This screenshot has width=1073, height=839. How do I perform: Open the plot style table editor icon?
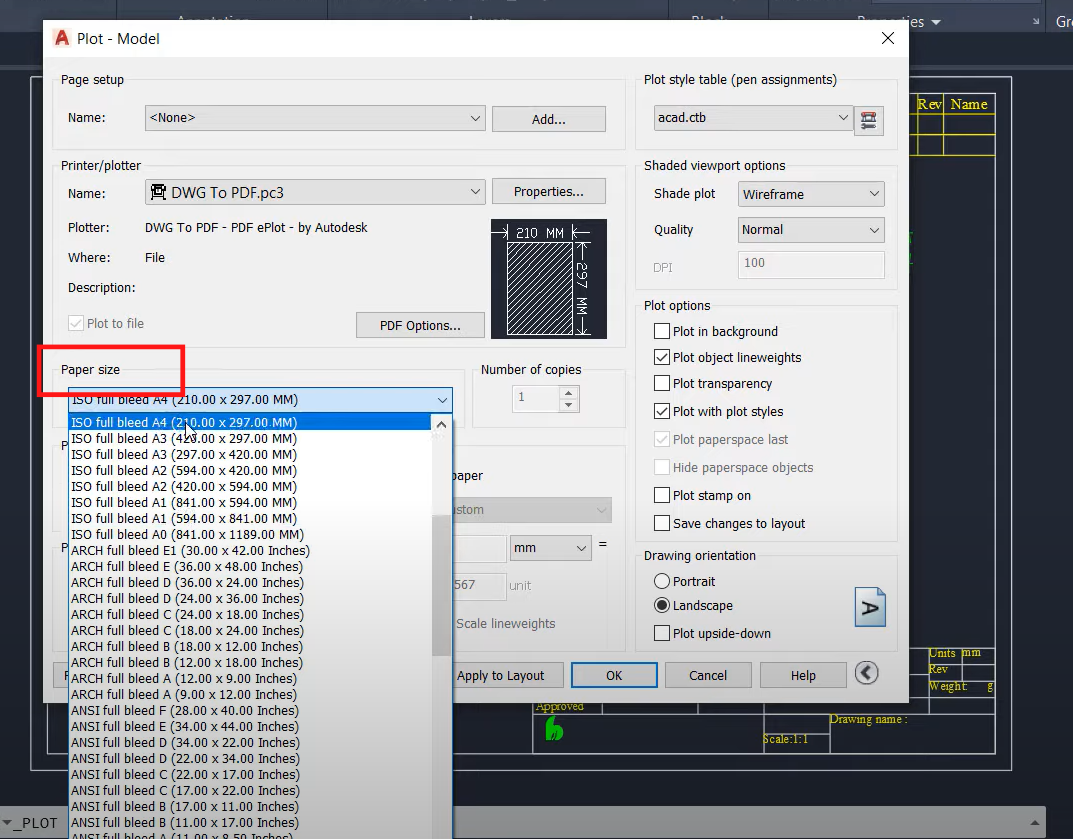point(868,120)
